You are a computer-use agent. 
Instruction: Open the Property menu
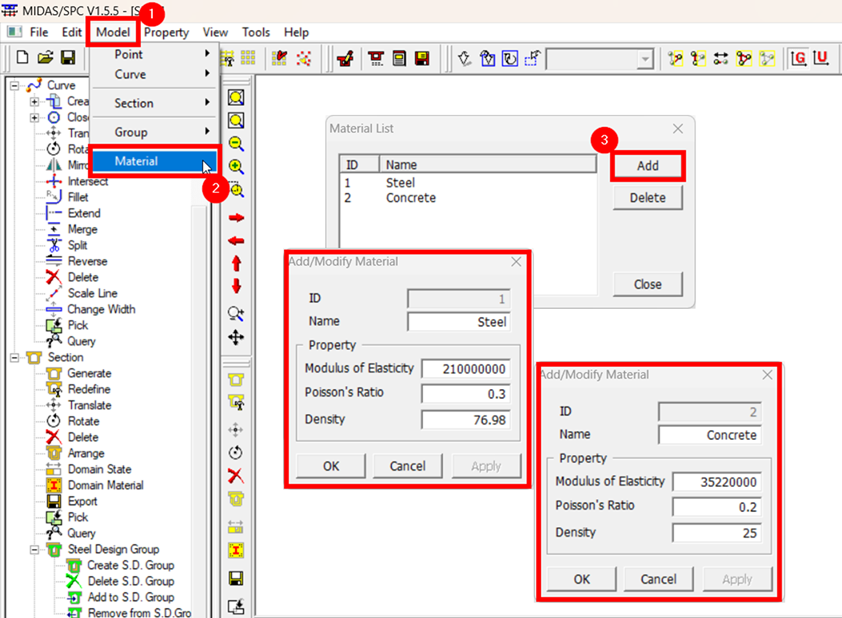click(x=166, y=32)
